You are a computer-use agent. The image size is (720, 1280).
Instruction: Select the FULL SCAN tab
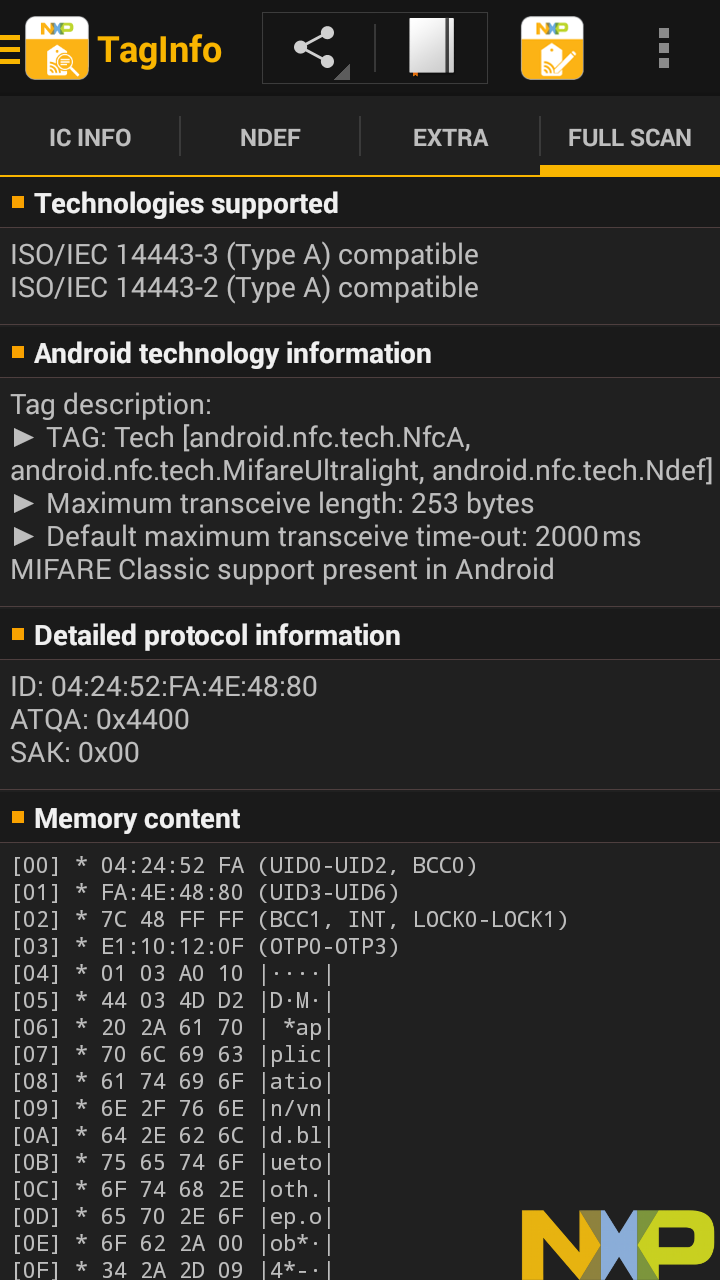(630, 138)
